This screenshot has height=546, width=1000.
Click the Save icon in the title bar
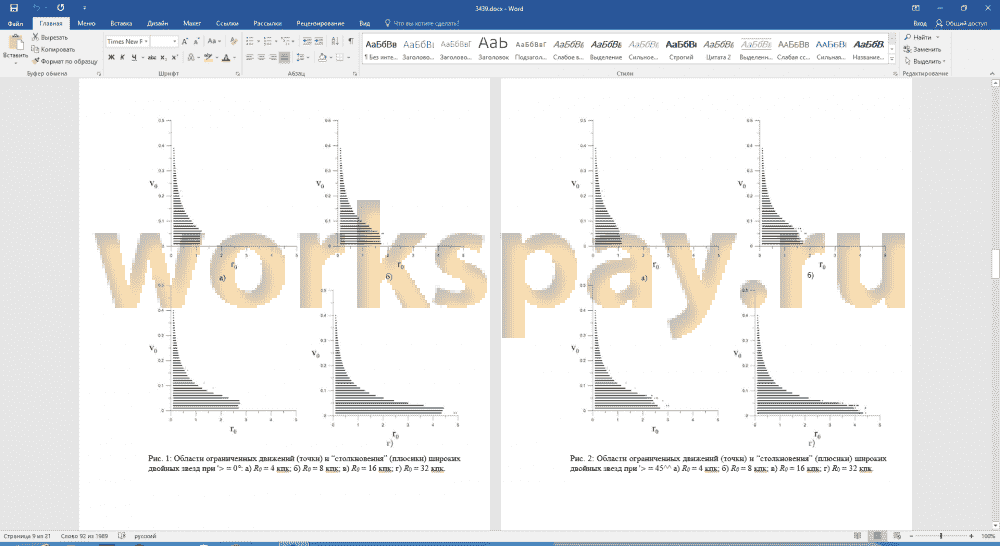[x=13, y=8]
